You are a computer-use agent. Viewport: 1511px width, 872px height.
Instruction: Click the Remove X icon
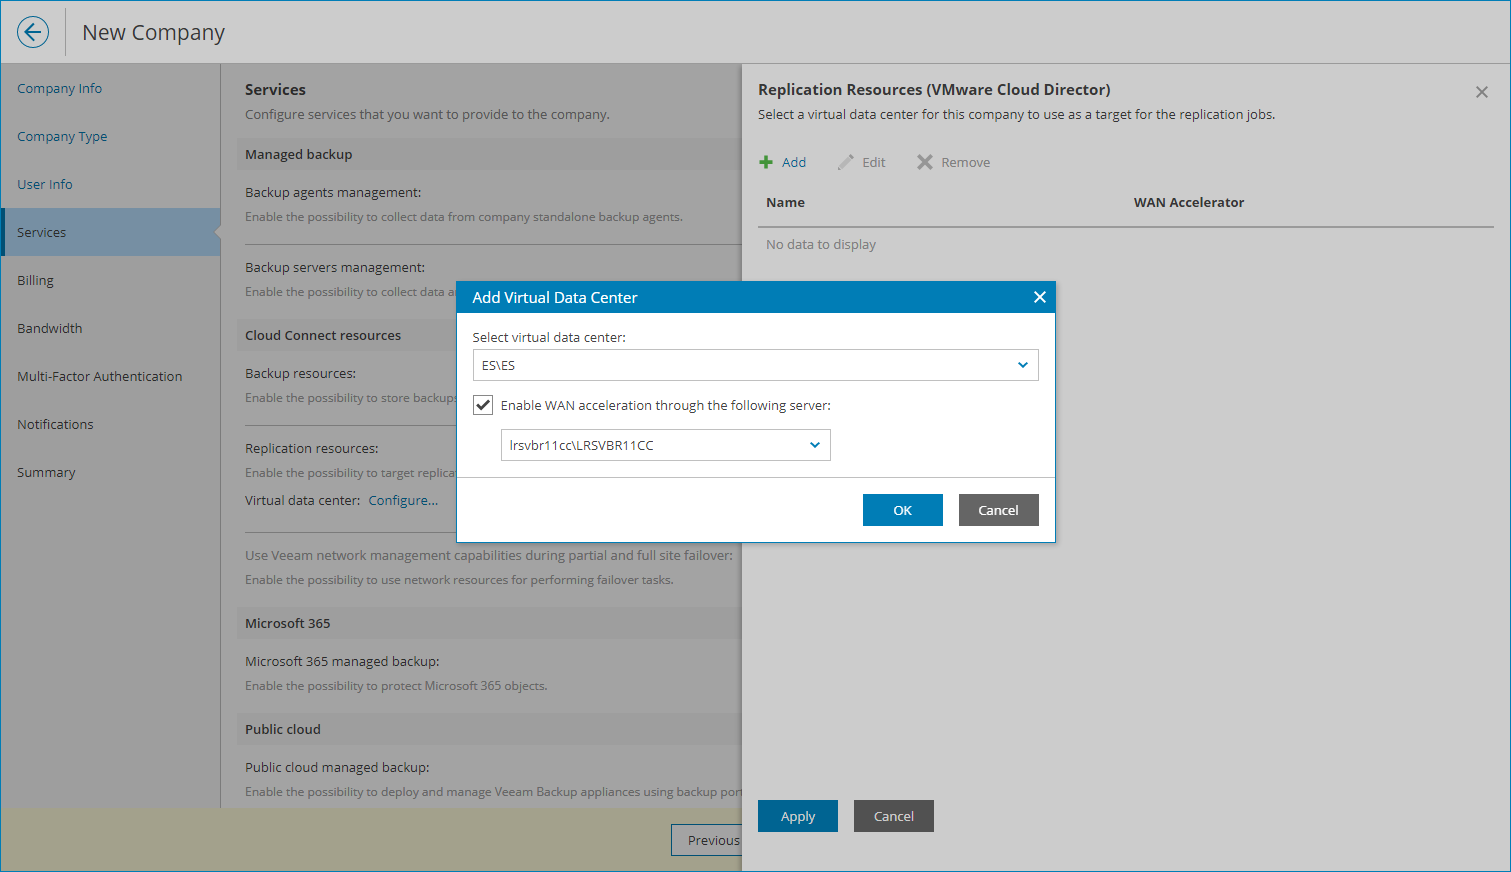(925, 162)
